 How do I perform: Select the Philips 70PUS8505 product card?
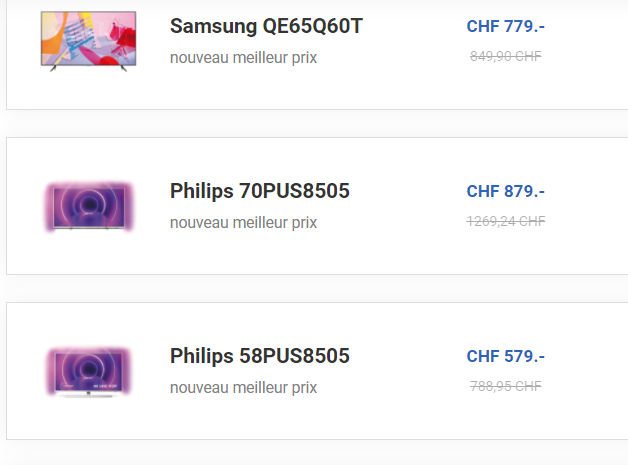coord(317,206)
